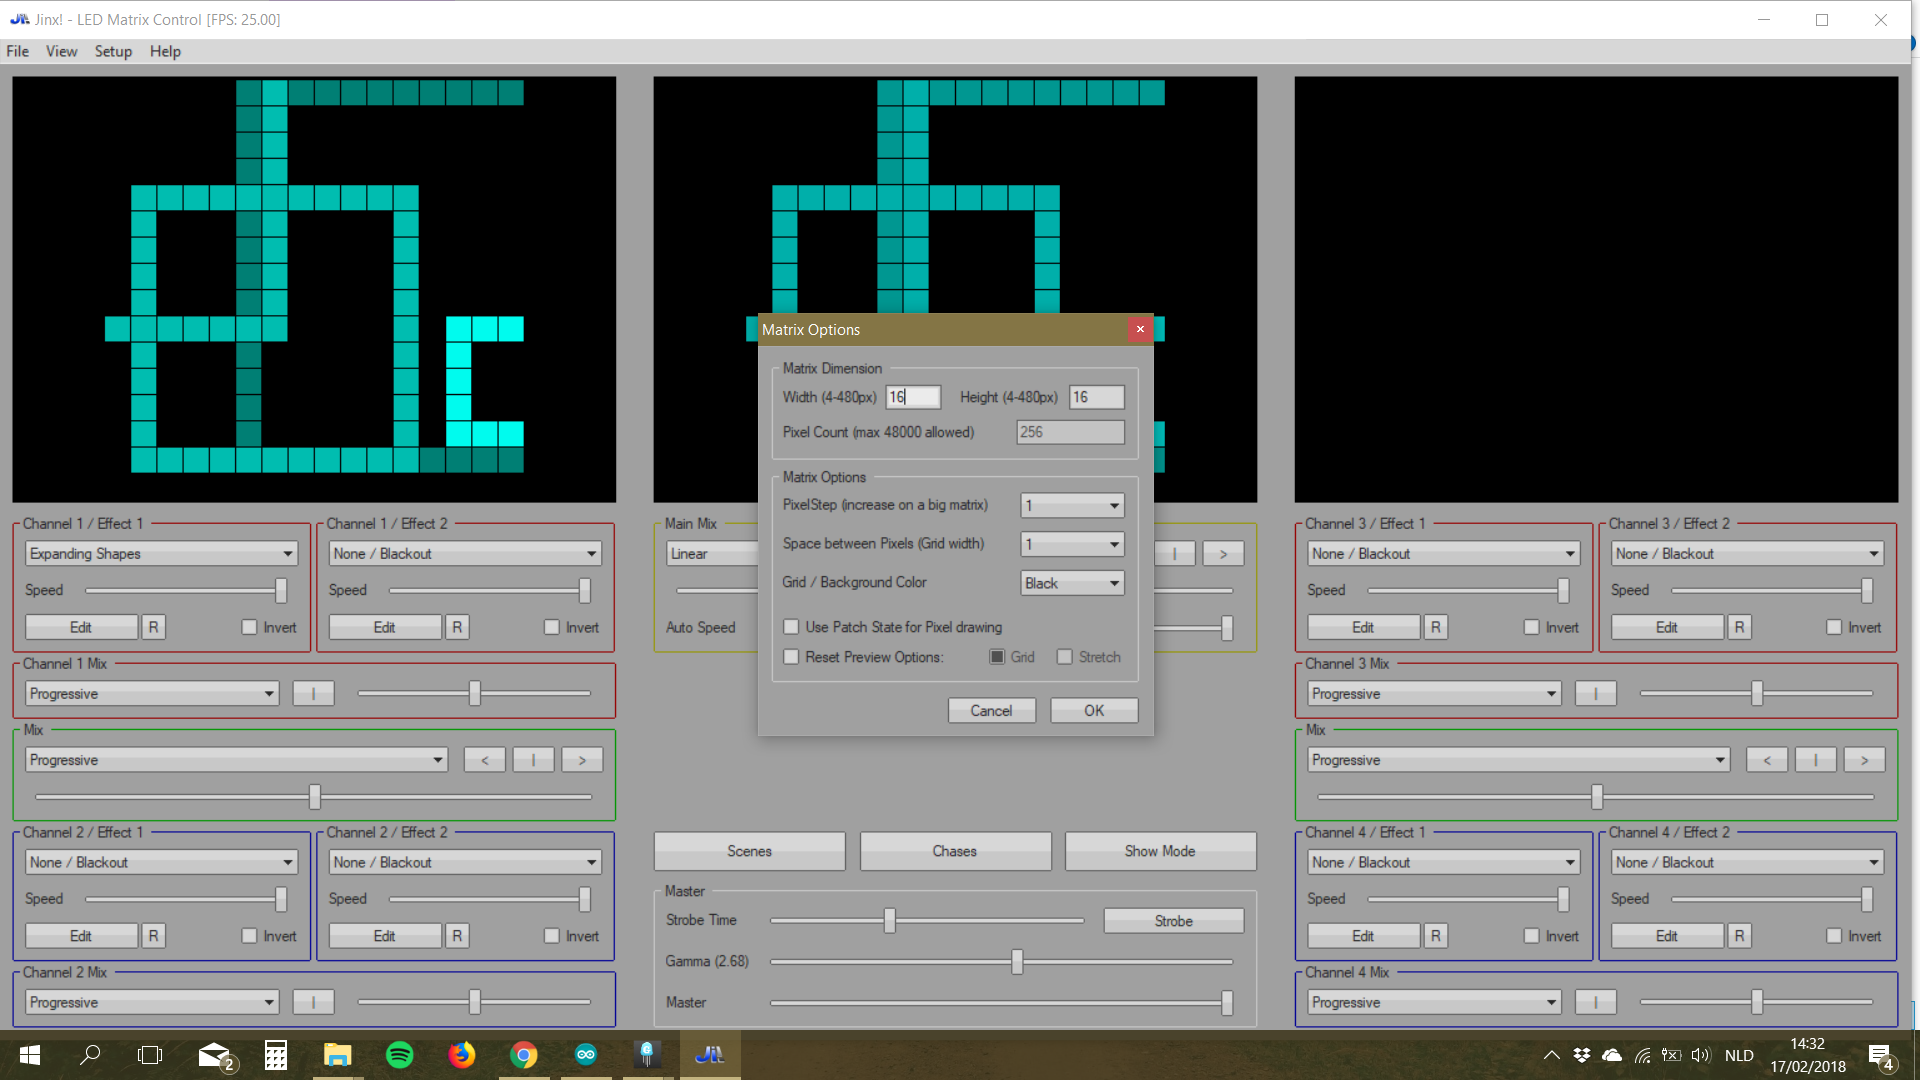
Task: Toggle Invert for Channel 1 Effect 1
Action: (x=249, y=627)
